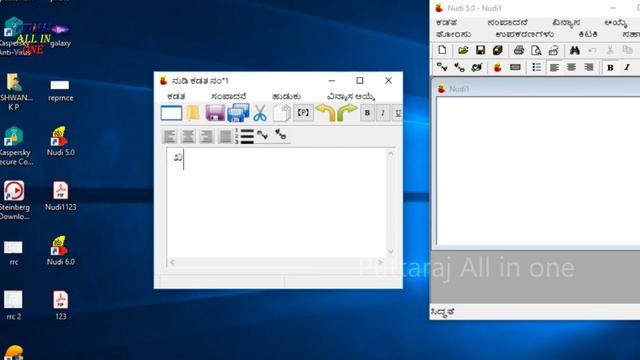The height and width of the screenshot is (360, 640).
Task: Click the numbered list 1-2-3 icon
Action: [244, 136]
